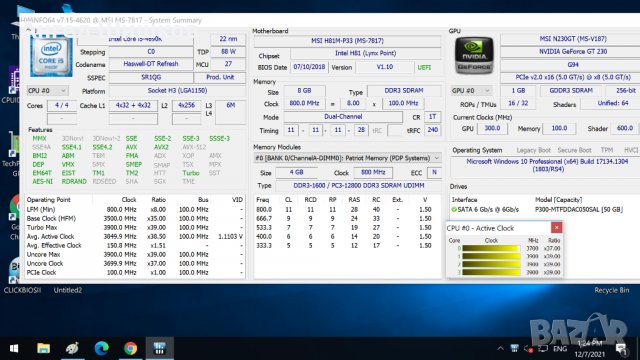The image size is (640, 360).
Task: Click the BIOS Date field 07/10/2018
Action: coord(309,67)
